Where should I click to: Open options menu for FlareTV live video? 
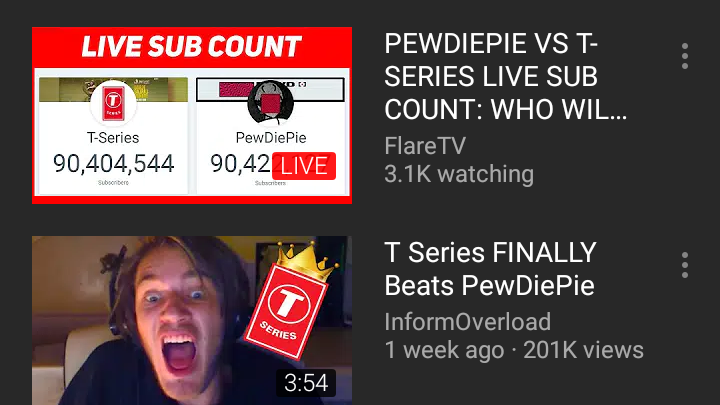[685, 56]
